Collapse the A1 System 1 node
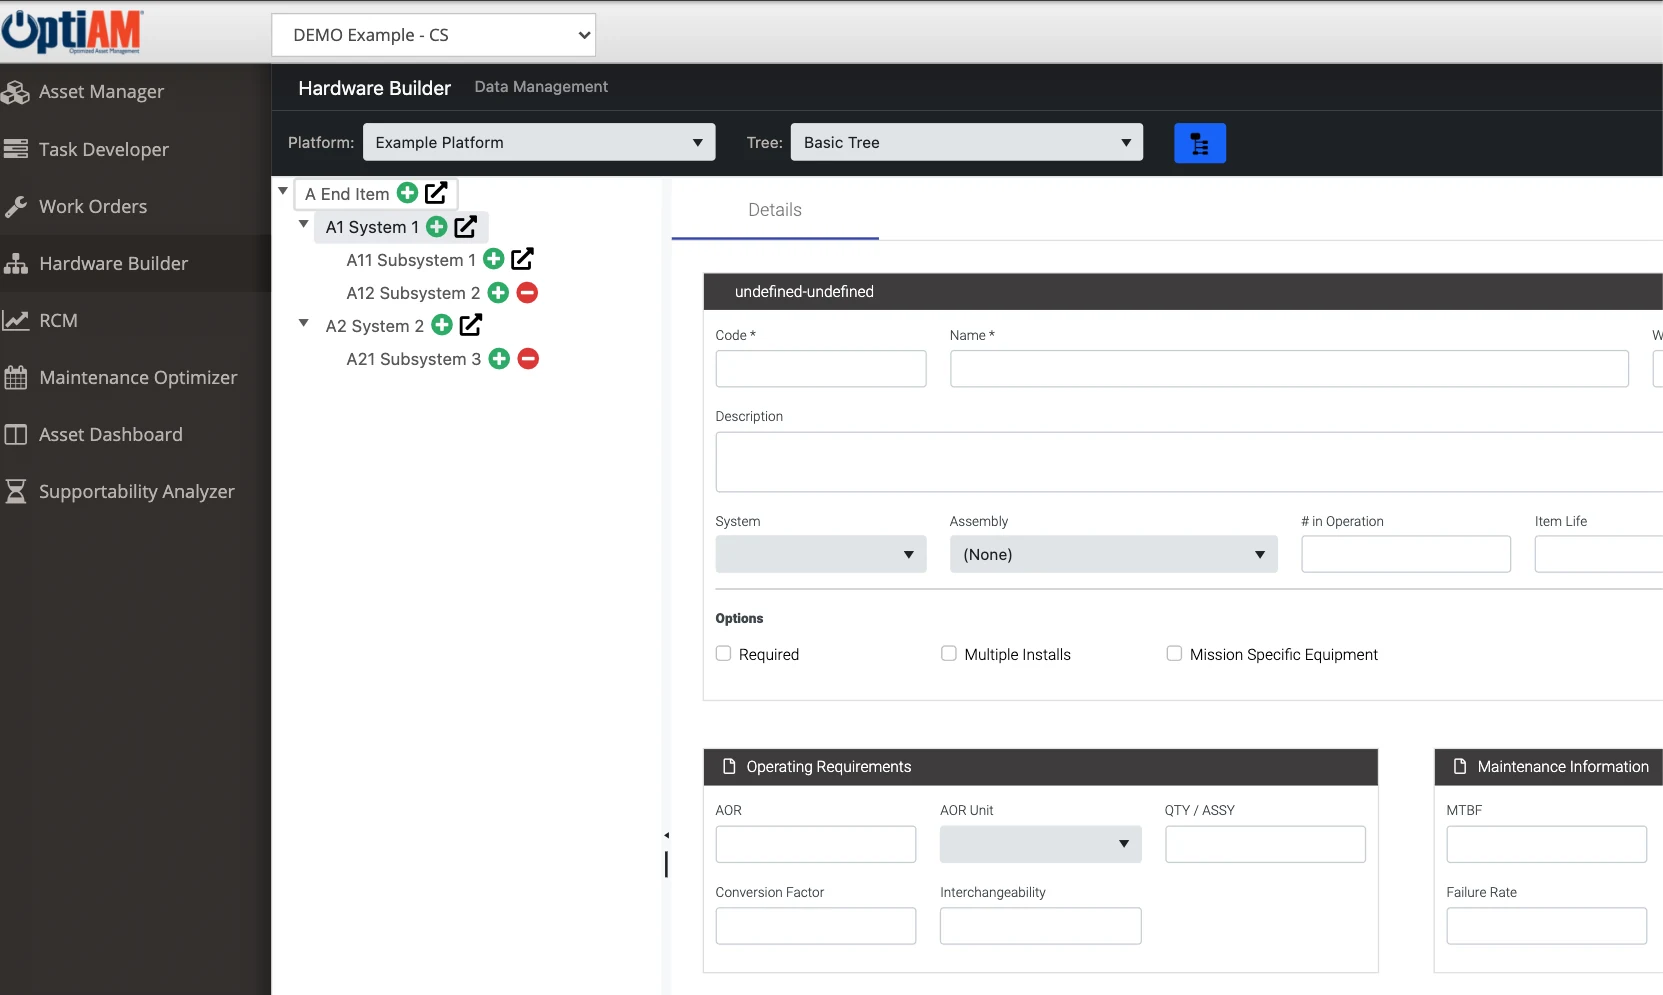The height and width of the screenshot is (995, 1663). (x=304, y=225)
